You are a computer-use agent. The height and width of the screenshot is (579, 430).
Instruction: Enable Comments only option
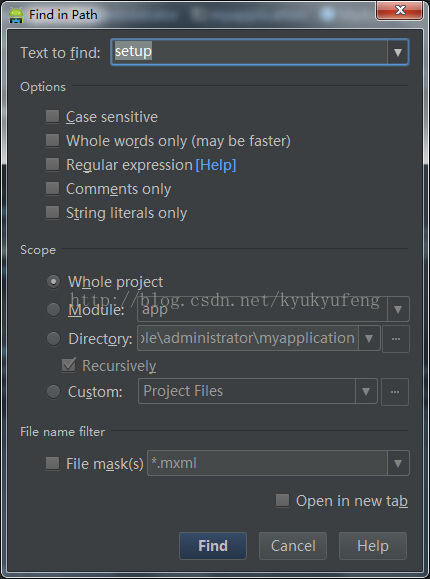click(x=52, y=188)
